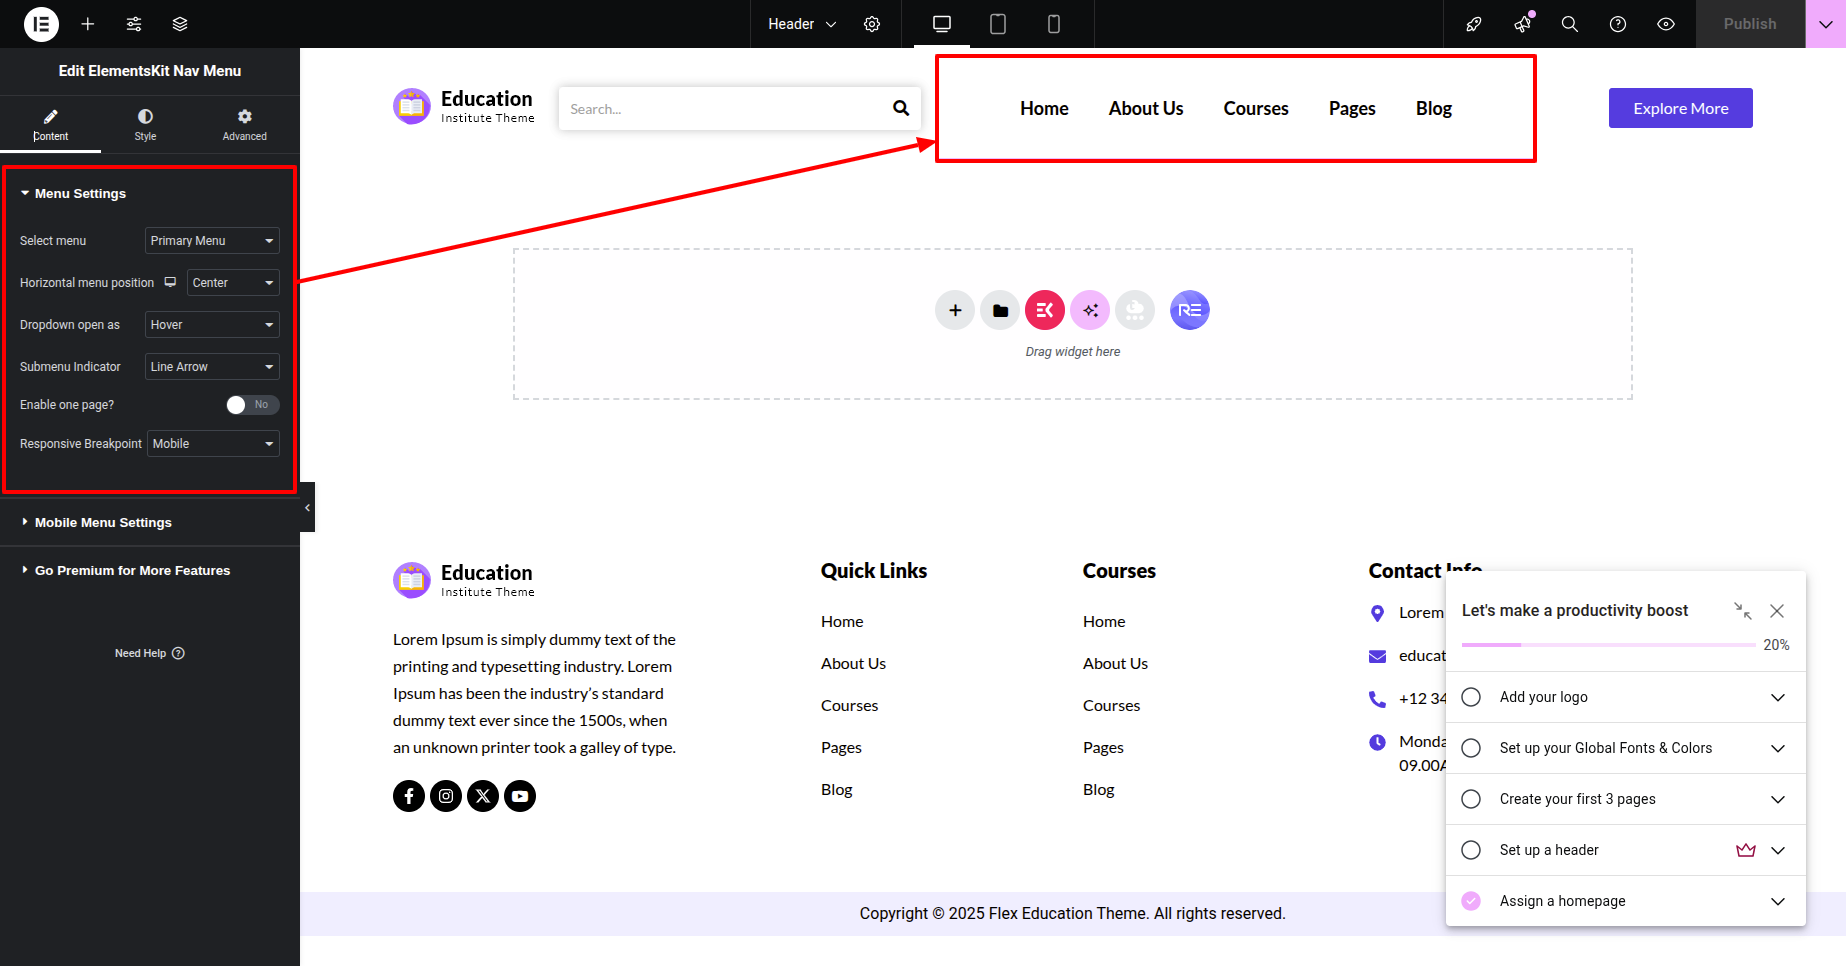Switch to the Style tab
The height and width of the screenshot is (966, 1846).
146,125
